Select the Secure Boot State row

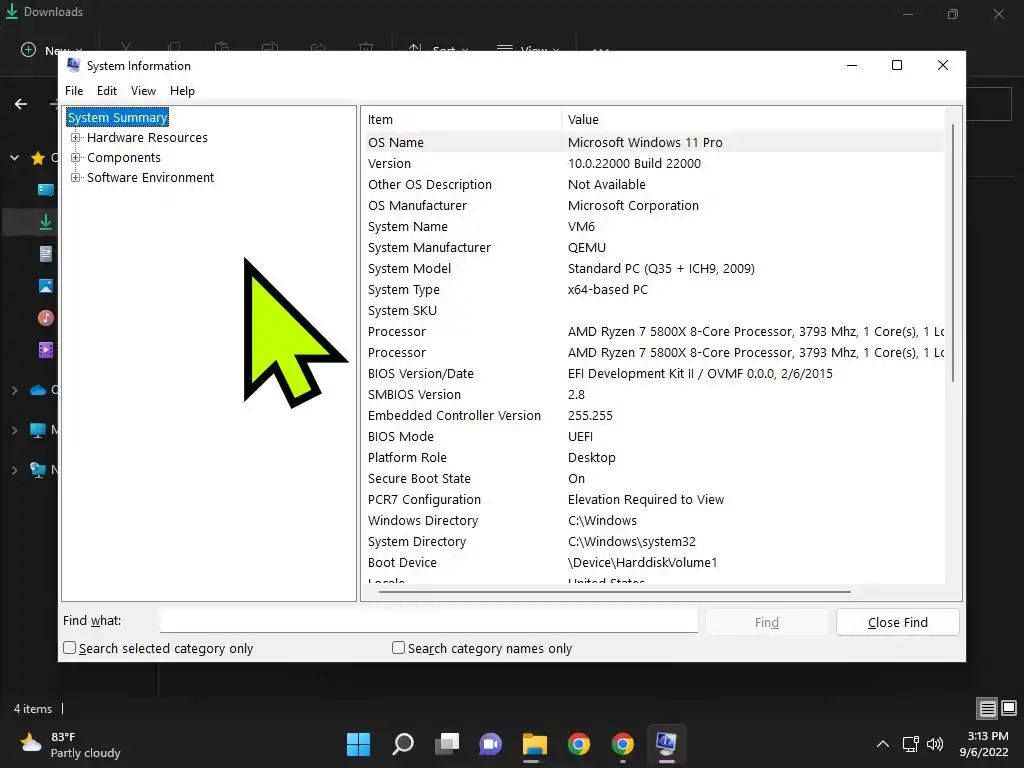coord(653,479)
